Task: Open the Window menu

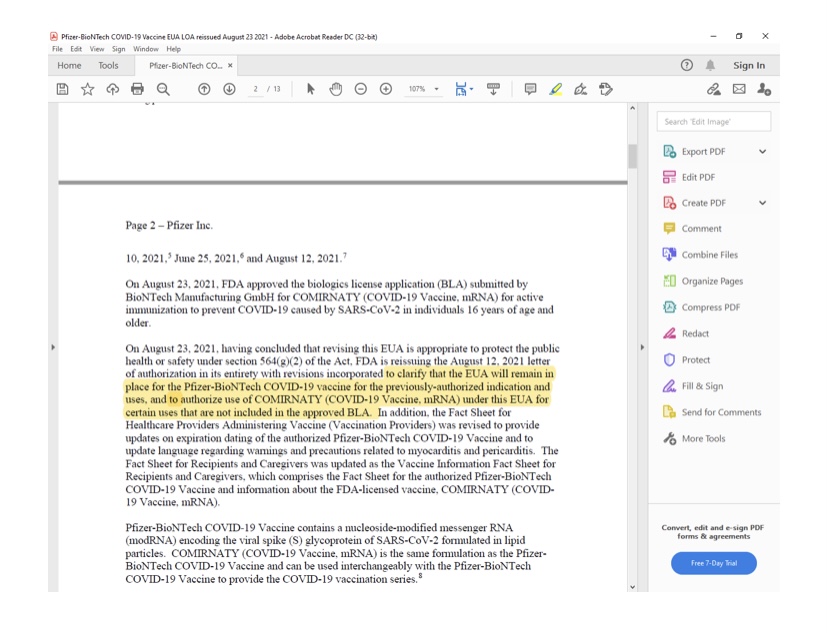Action: (146, 49)
